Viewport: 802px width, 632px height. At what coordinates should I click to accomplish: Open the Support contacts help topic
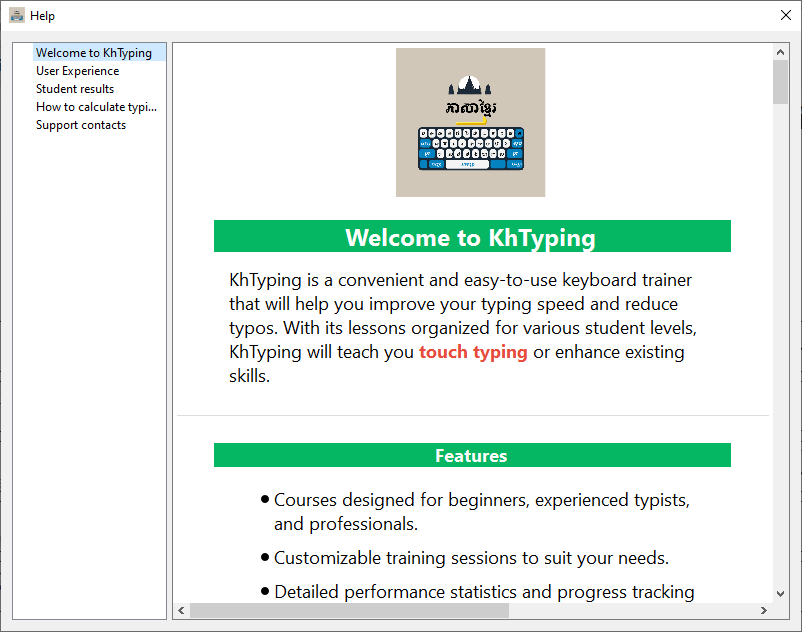point(81,125)
